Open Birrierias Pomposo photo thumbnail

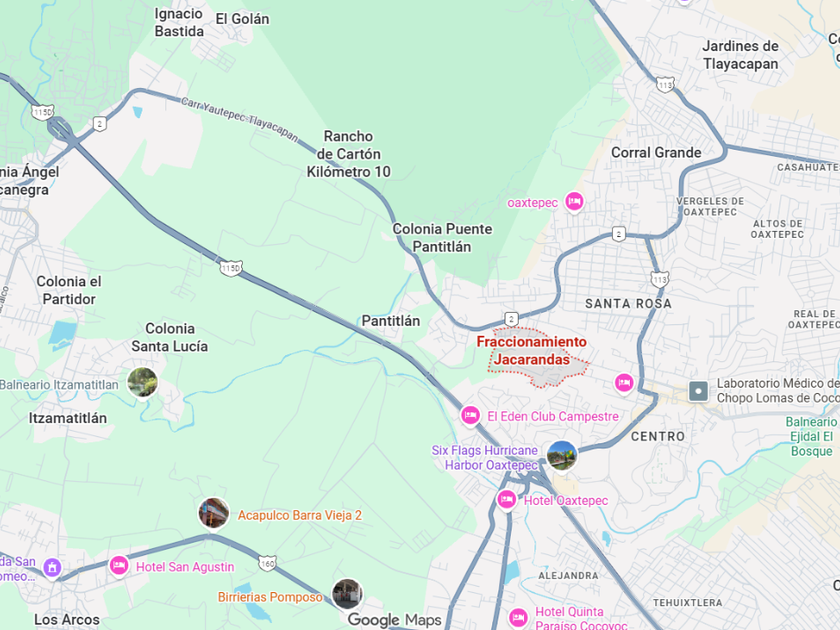click(x=347, y=594)
